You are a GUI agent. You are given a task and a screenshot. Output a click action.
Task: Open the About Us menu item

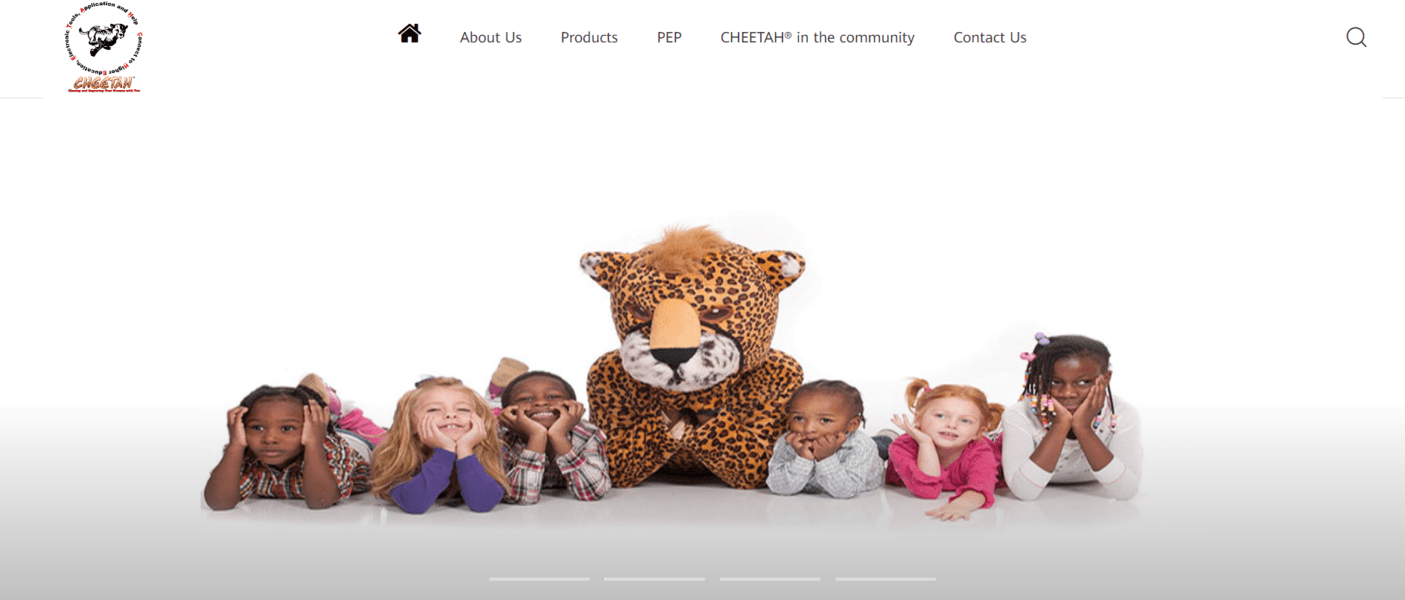(x=491, y=37)
